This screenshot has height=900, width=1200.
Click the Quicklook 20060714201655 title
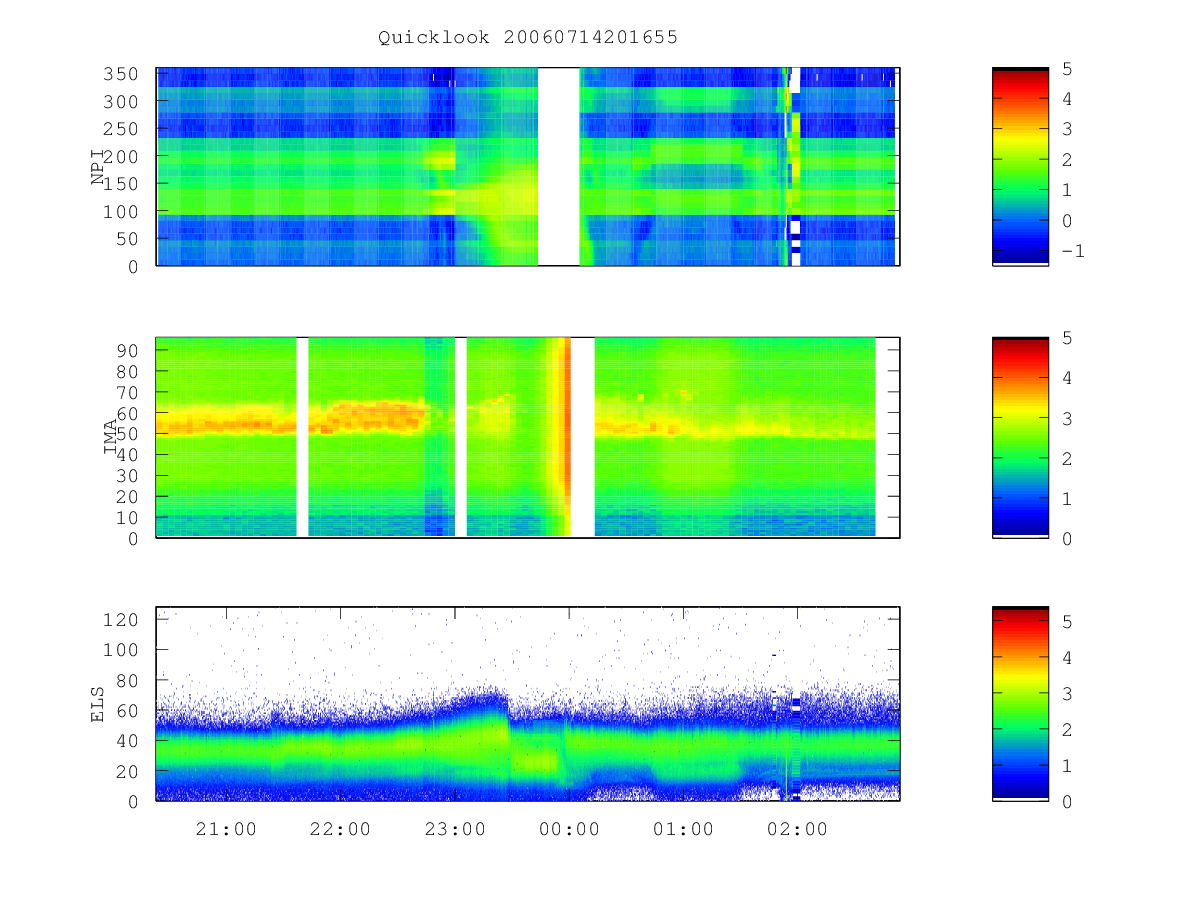(528, 38)
